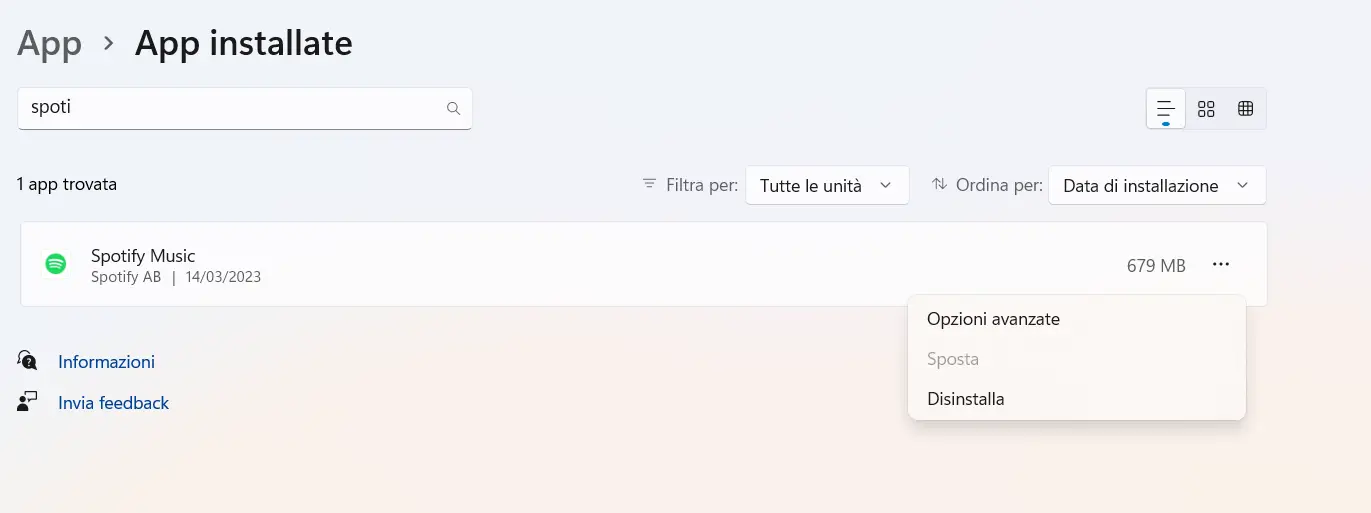Expand the Data di installazione sort dropdown
This screenshot has height=513, width=1371.
[x=1156, y=186]
